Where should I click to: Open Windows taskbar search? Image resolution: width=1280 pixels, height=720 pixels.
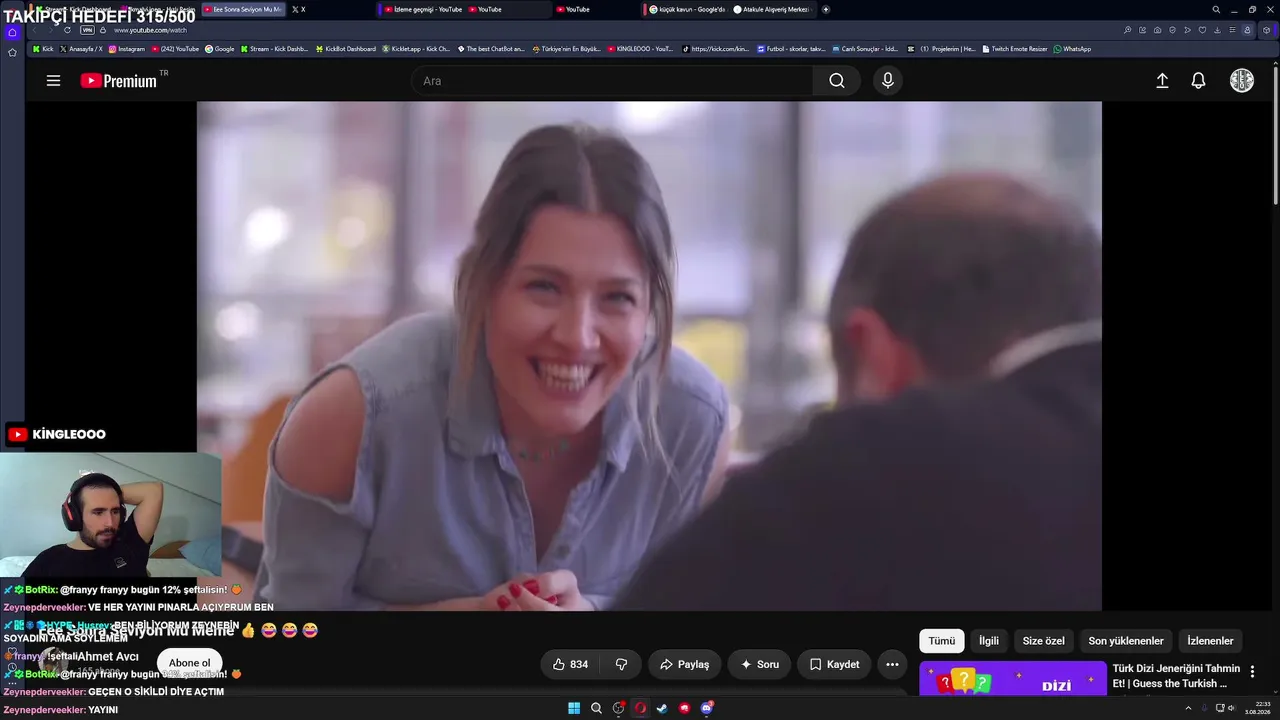click(596, 708)
